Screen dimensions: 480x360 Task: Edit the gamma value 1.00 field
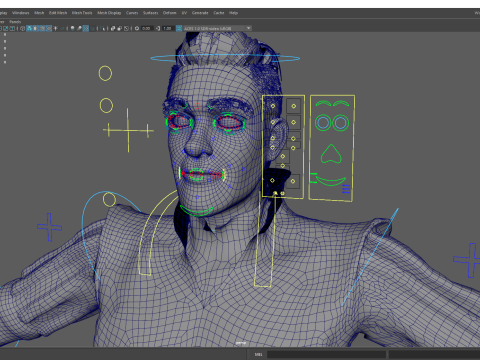(x=167, y=28)
